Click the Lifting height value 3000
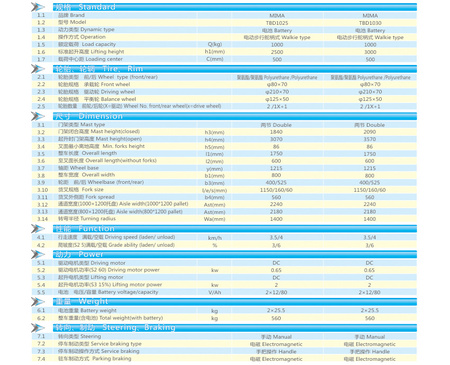The width and height of the screenshot is (450, 365). 370,52
